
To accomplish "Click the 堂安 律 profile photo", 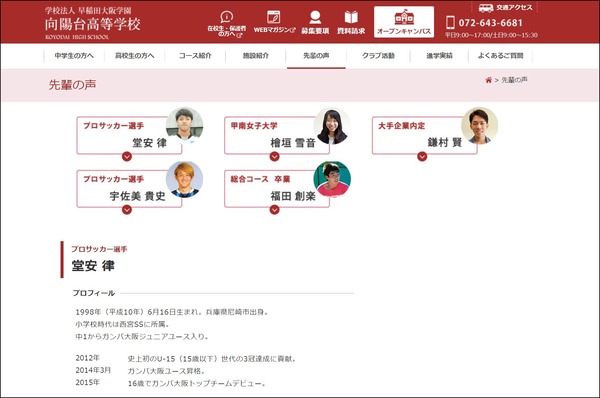I will pyautogui.click(x=184, y=126).
